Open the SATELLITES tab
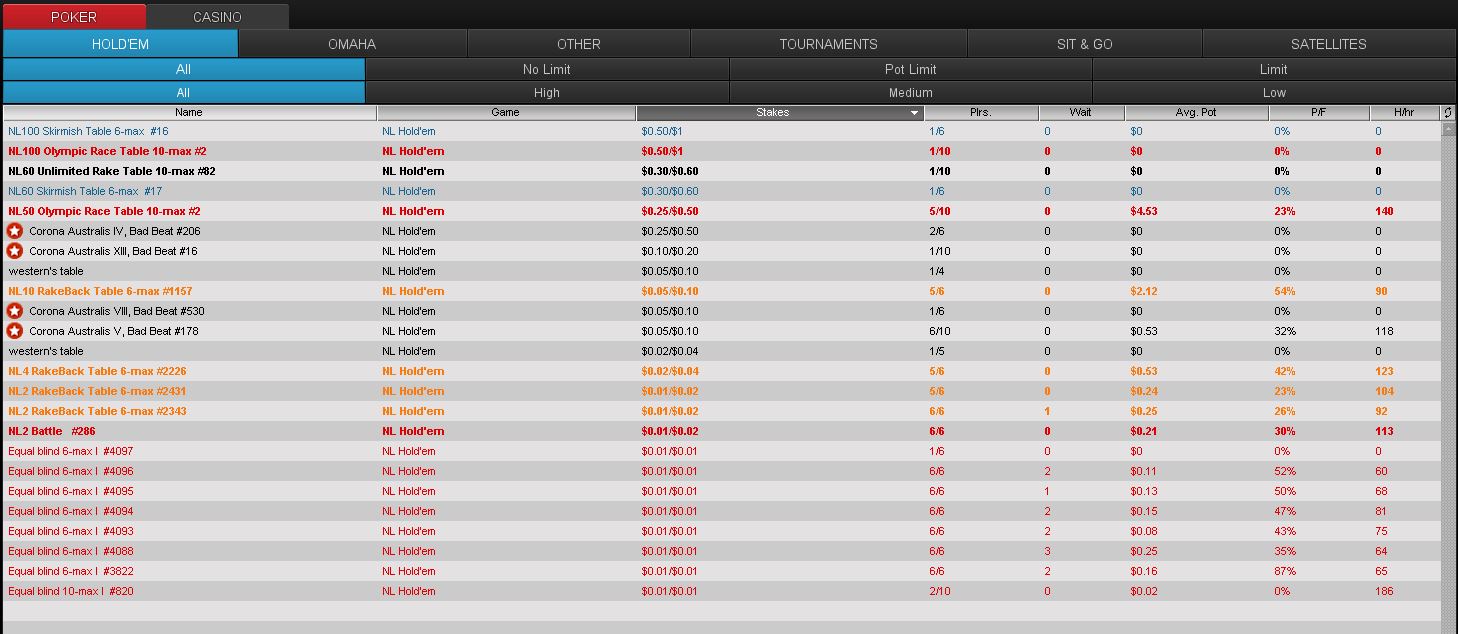This screenshot has height=634, width=1458. click(x=1329, y=44)
